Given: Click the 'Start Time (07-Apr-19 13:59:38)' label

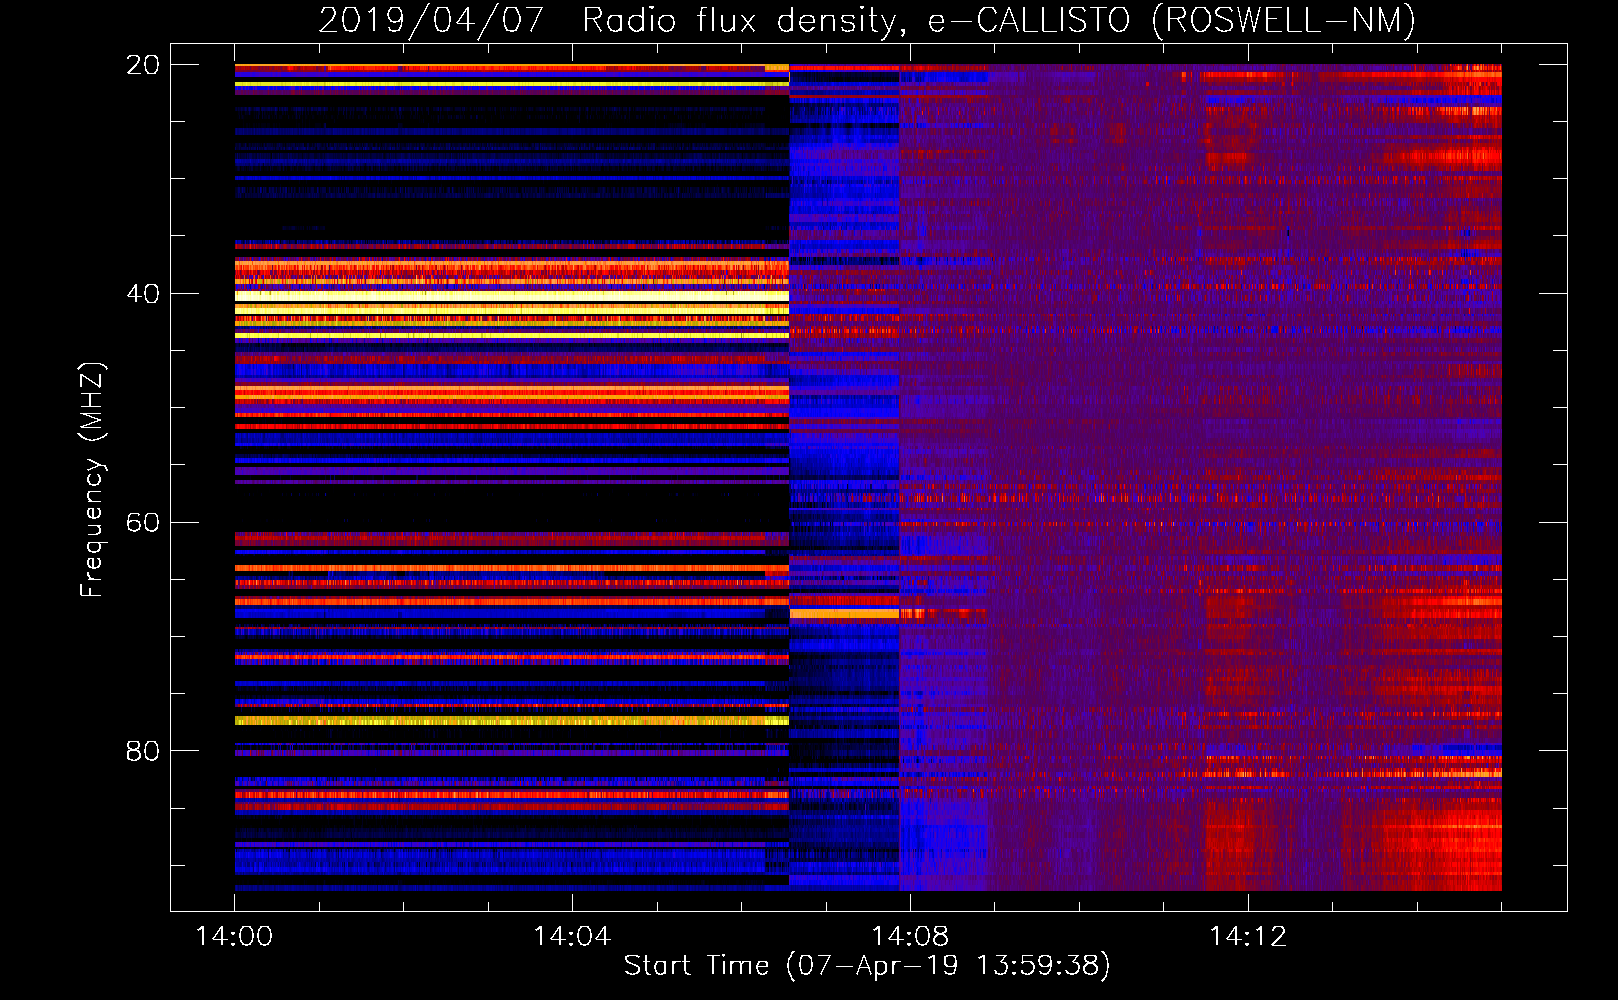Looking at the screenshot, I should 867,966.
